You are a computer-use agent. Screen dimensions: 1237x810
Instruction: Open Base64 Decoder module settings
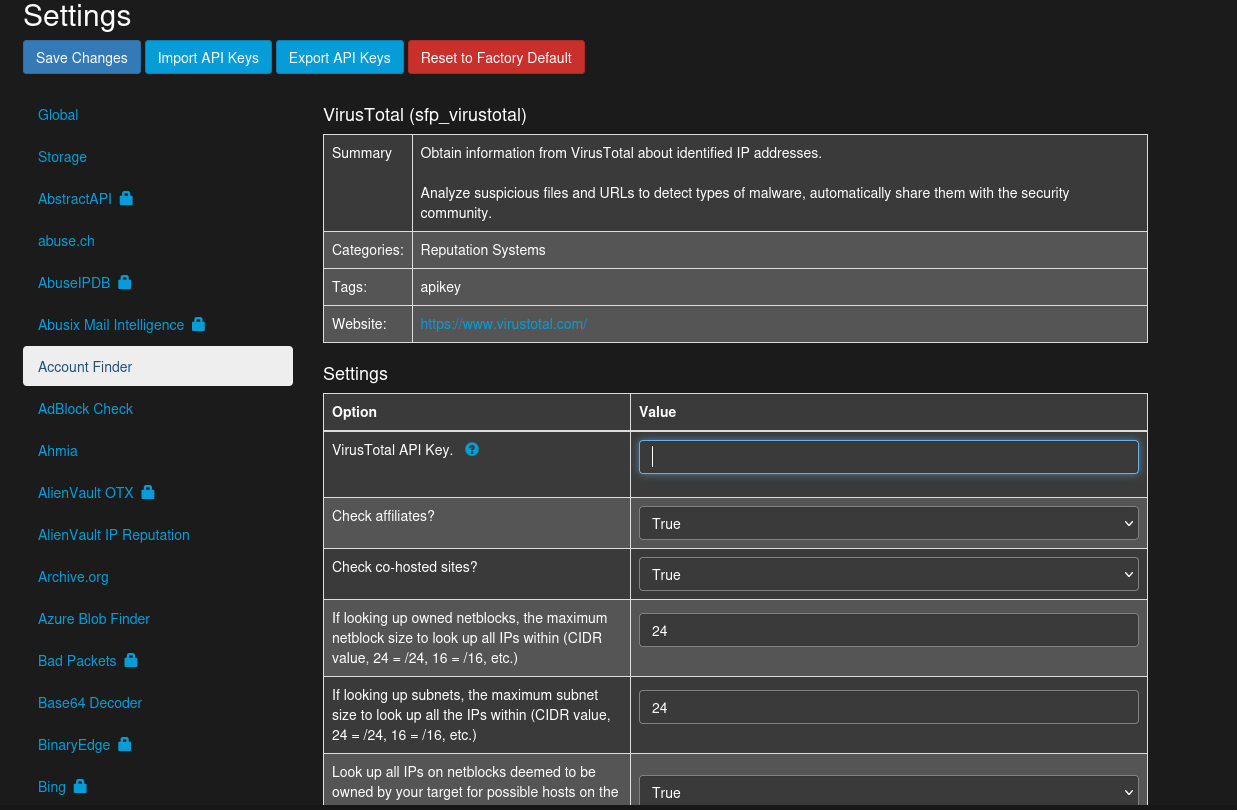click(x=90, y=703)
